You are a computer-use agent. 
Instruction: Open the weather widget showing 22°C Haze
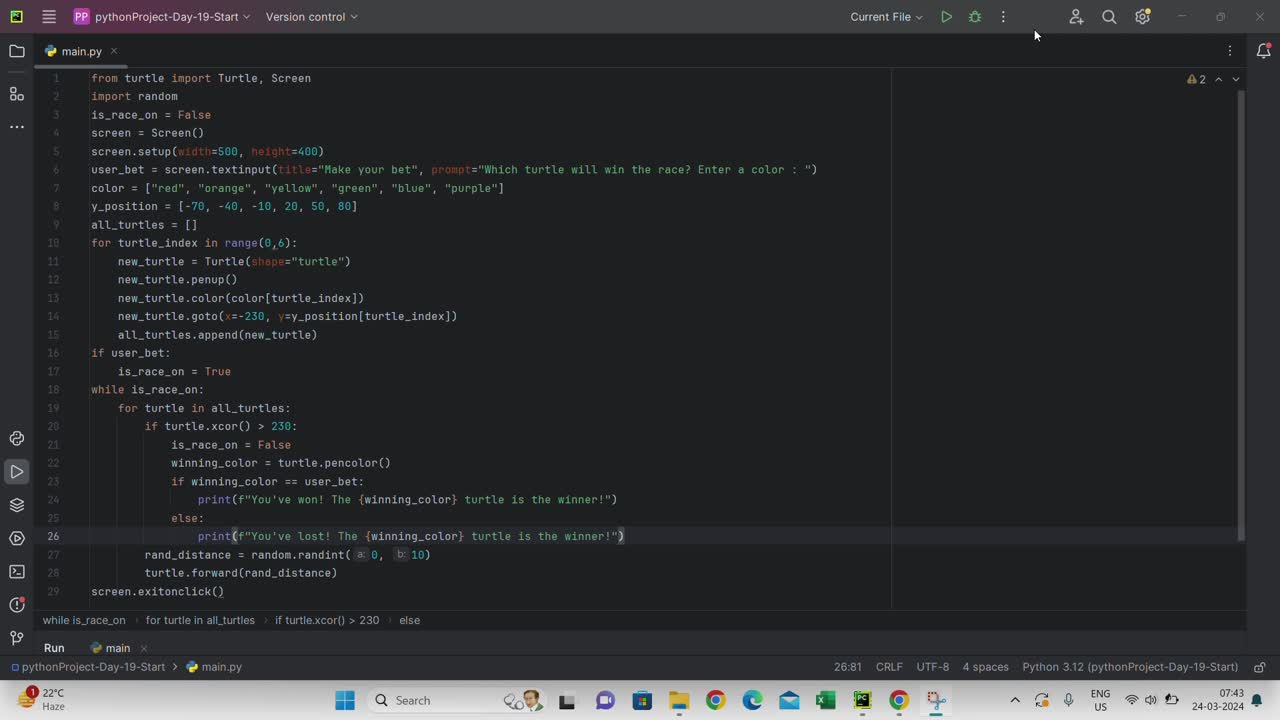[41, 699]
